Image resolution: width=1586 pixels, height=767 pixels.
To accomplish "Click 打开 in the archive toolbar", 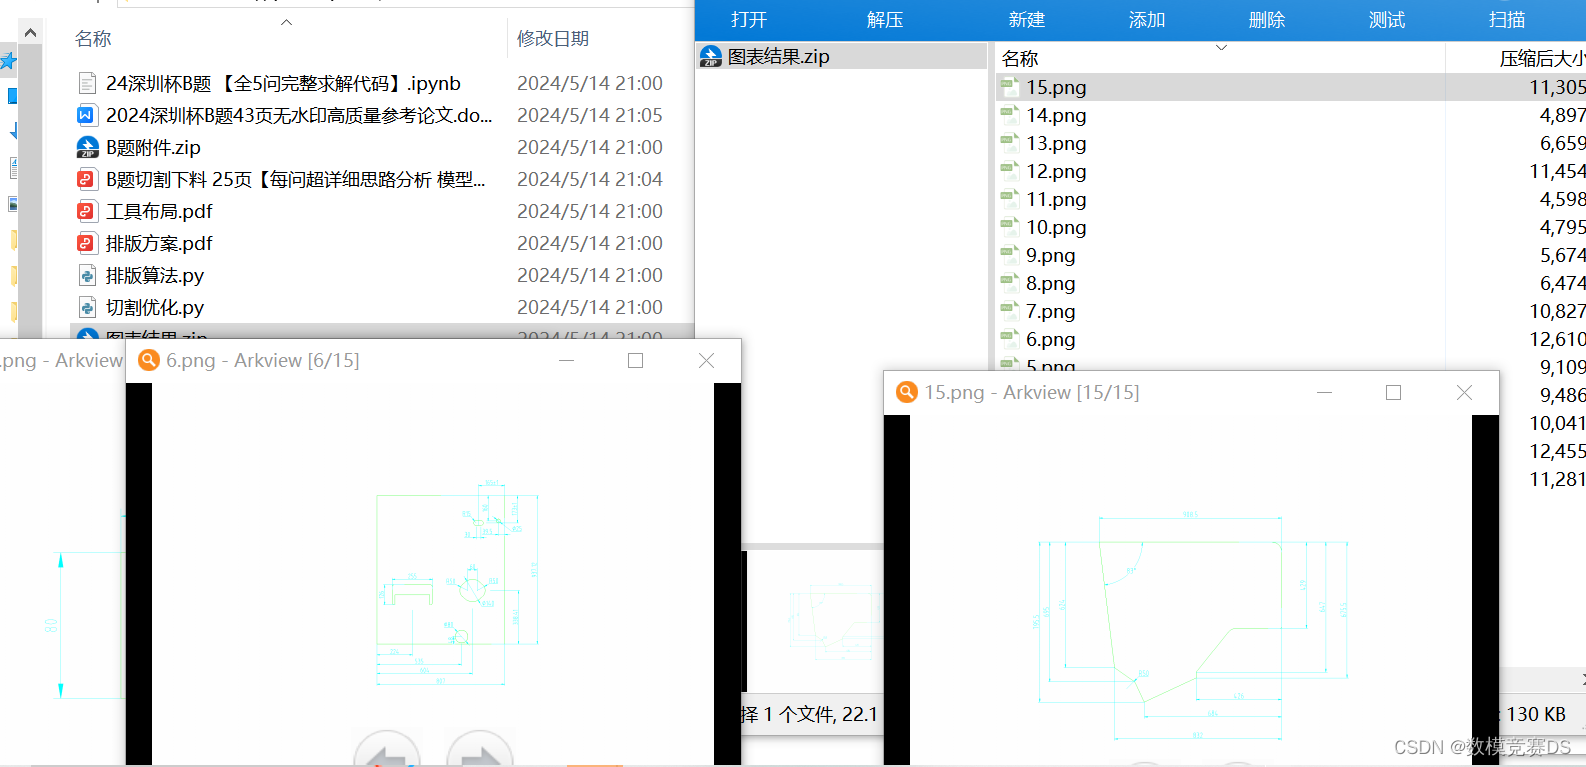I will click(x=749, y=20).
